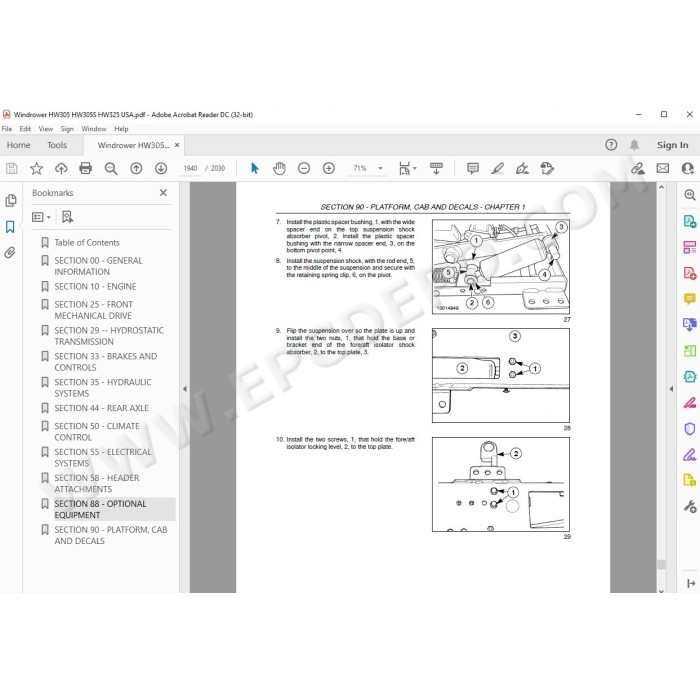Click the share with others icon
The image size is (700, 700).
[688, 168]
